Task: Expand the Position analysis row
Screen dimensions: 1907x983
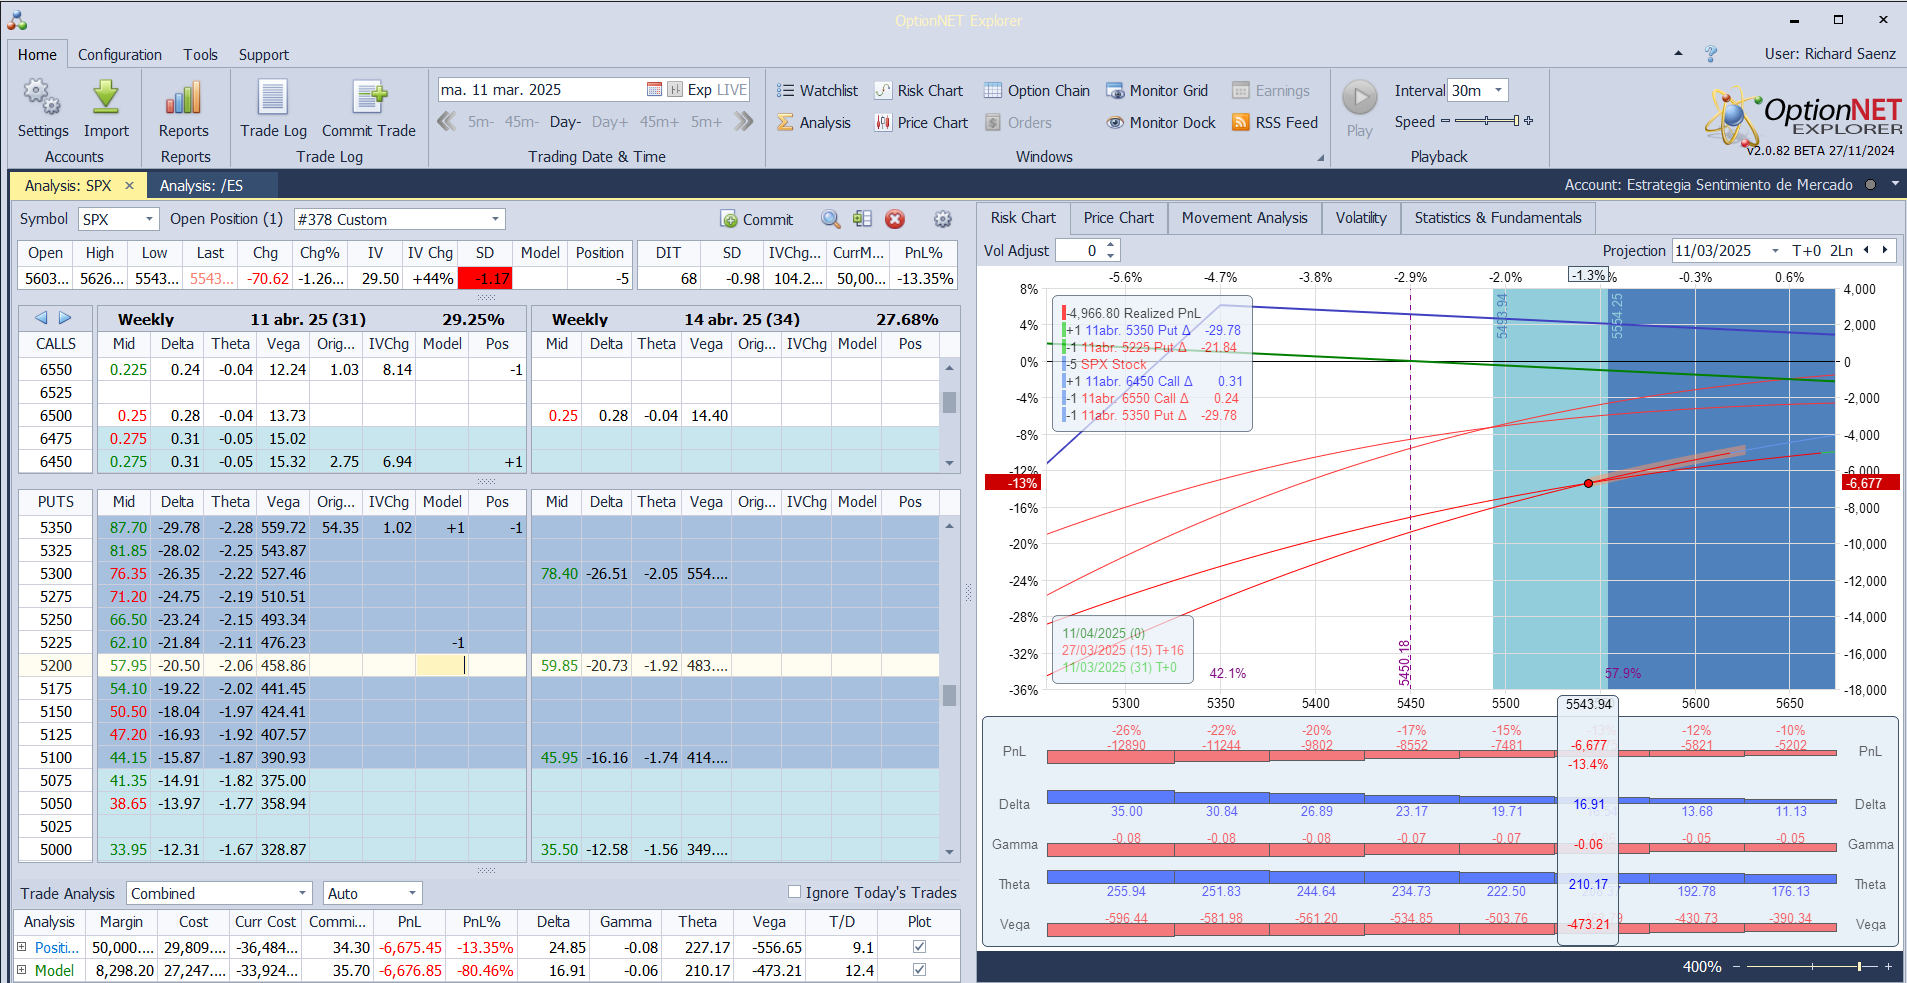Action: click(22, 946)
